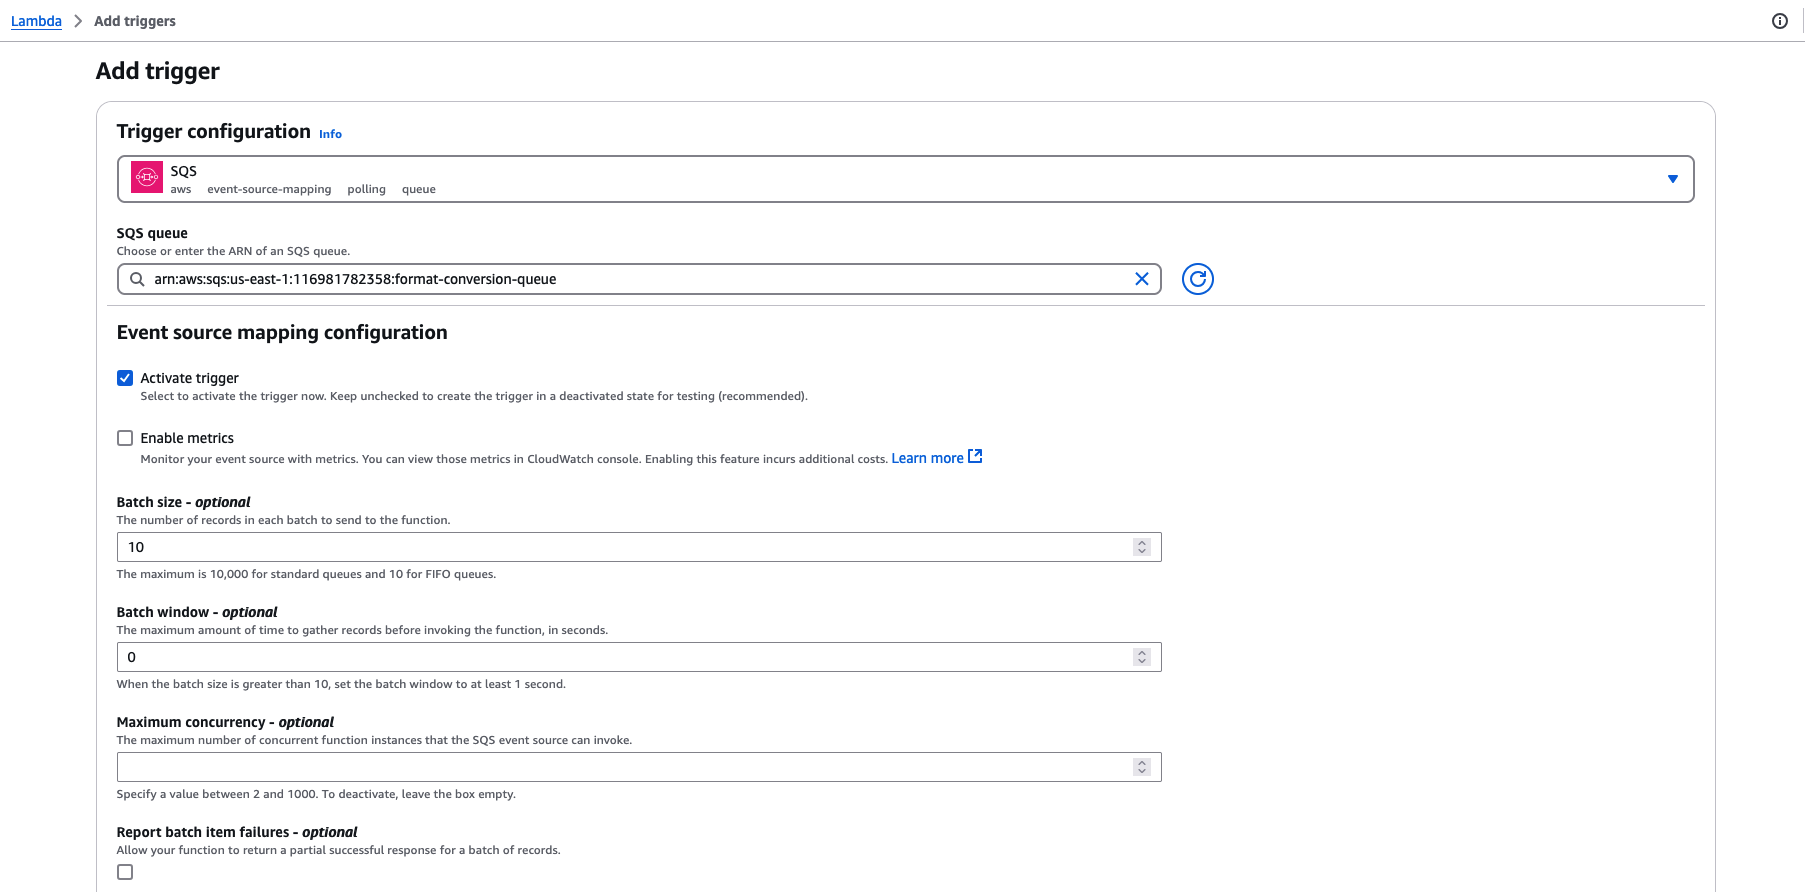The height and width of the screenshot is (892, 1805).
Task: Focus the SQS queue ARN input
Action: tap(639, 279)
